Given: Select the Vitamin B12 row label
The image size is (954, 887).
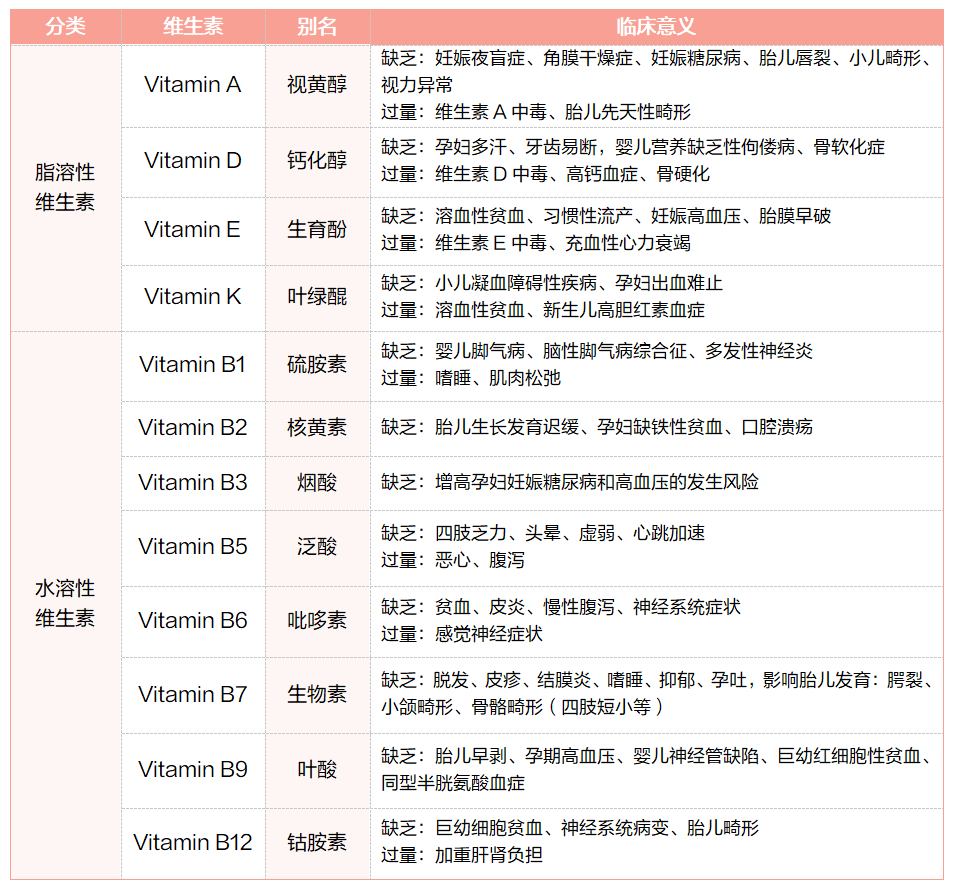Looking at the screenshot, I should click(x=192, y=843).
